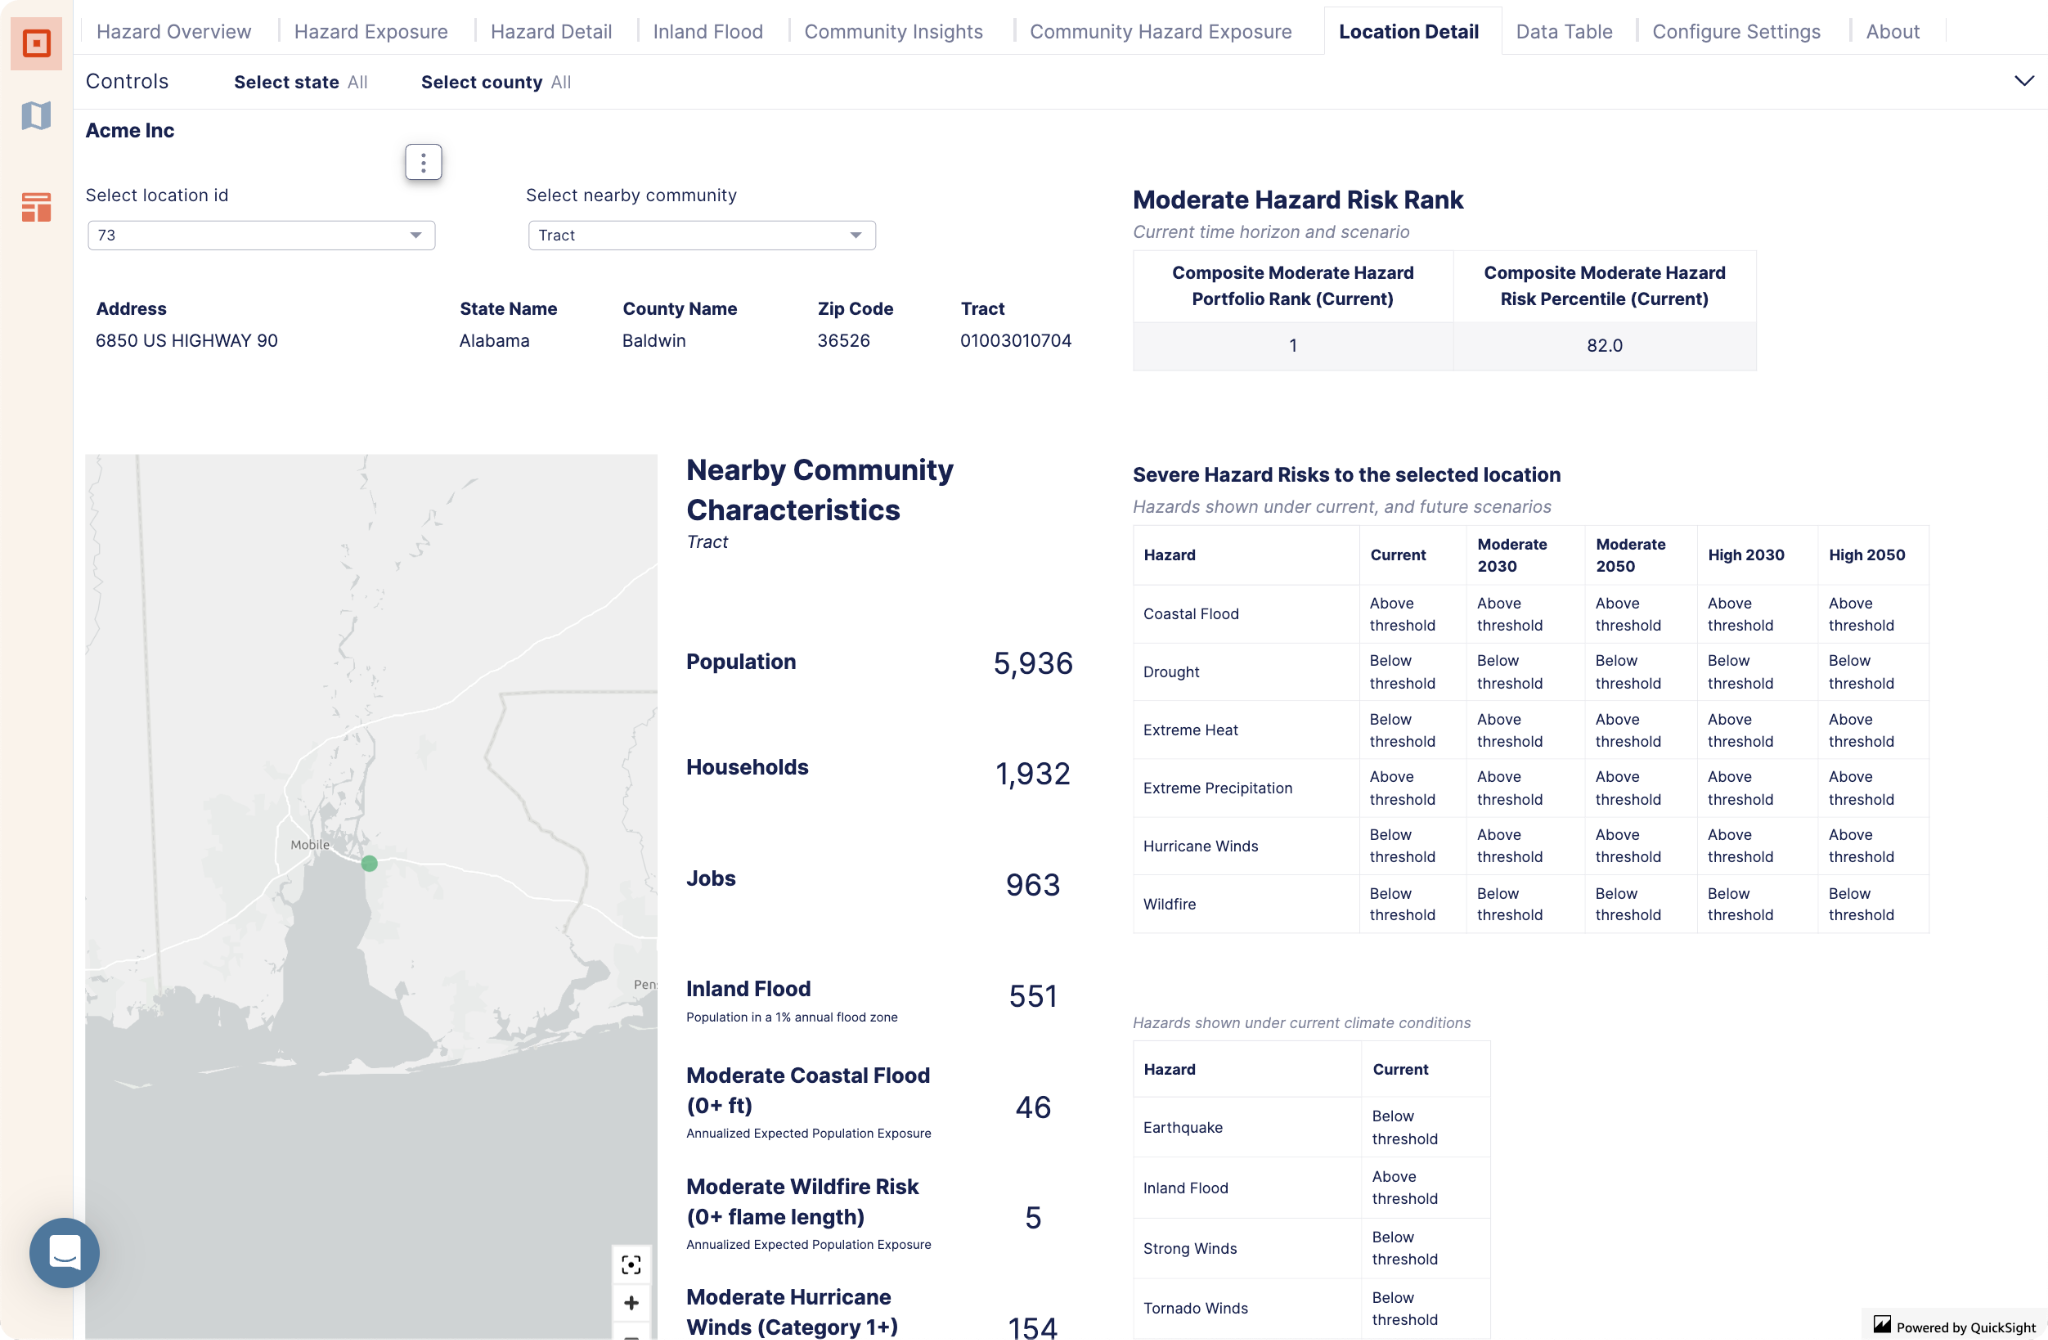
Task: Click the map recenter focus icon
Action: click(x=631, y=1265)
